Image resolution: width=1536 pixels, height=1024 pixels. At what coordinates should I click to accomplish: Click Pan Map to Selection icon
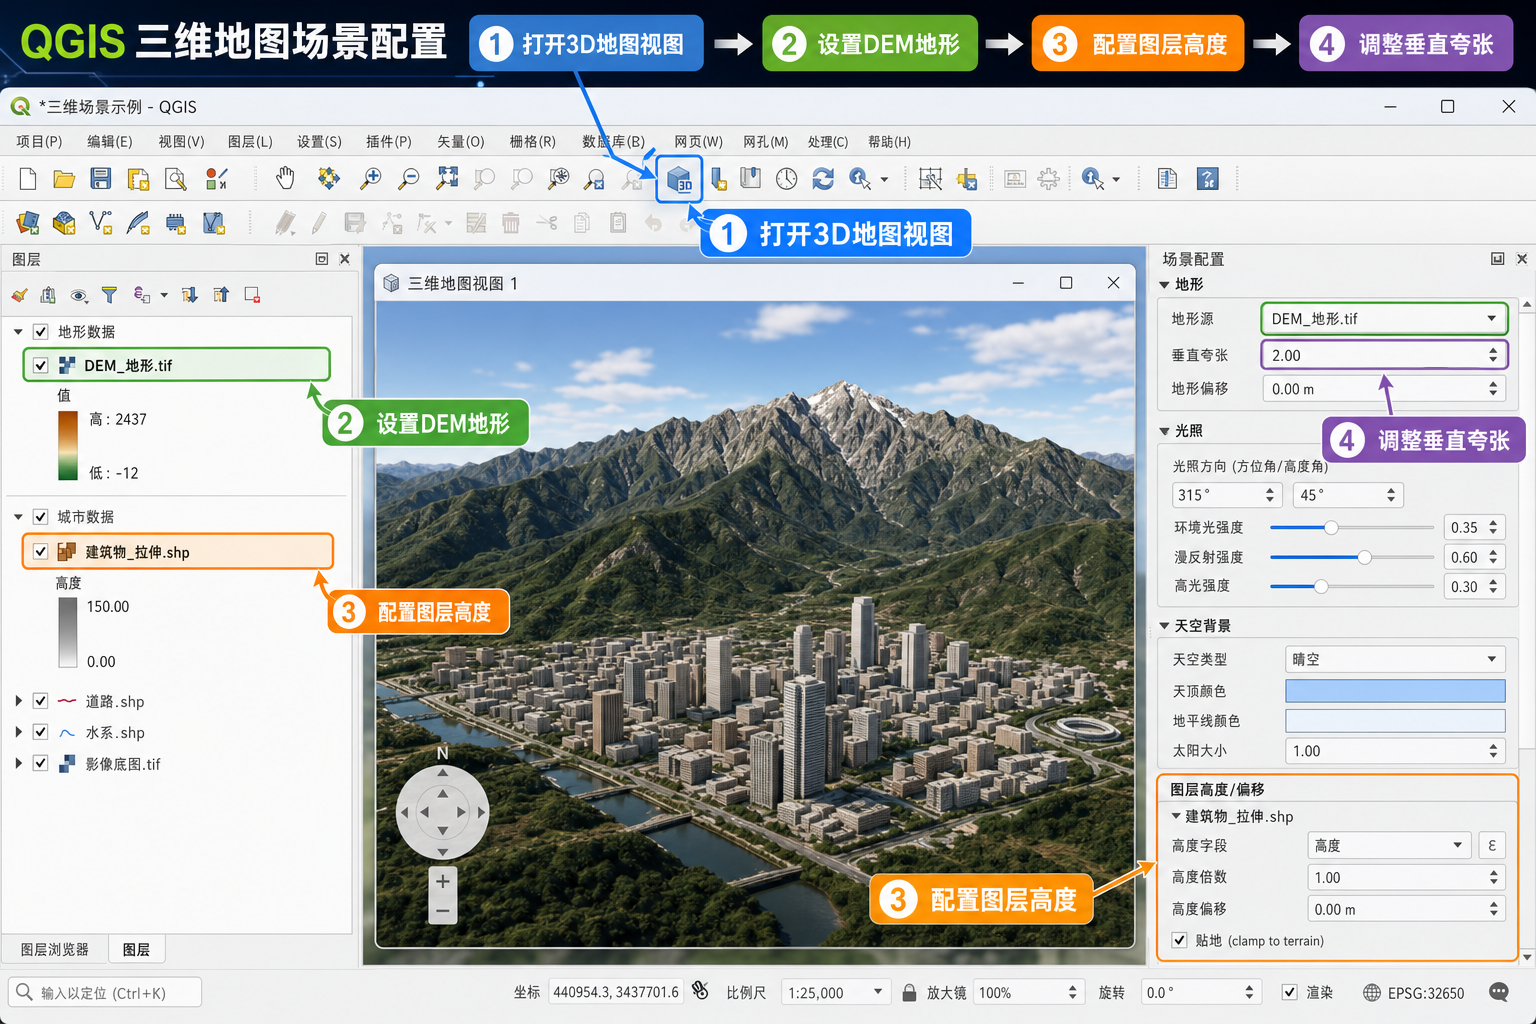[328, 179]
